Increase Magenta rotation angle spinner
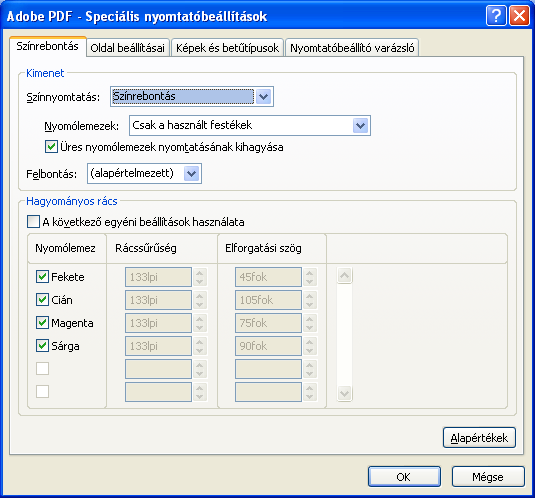Image resolution: width=535 pixels, height=498 pixels. (x=309, y=319)
